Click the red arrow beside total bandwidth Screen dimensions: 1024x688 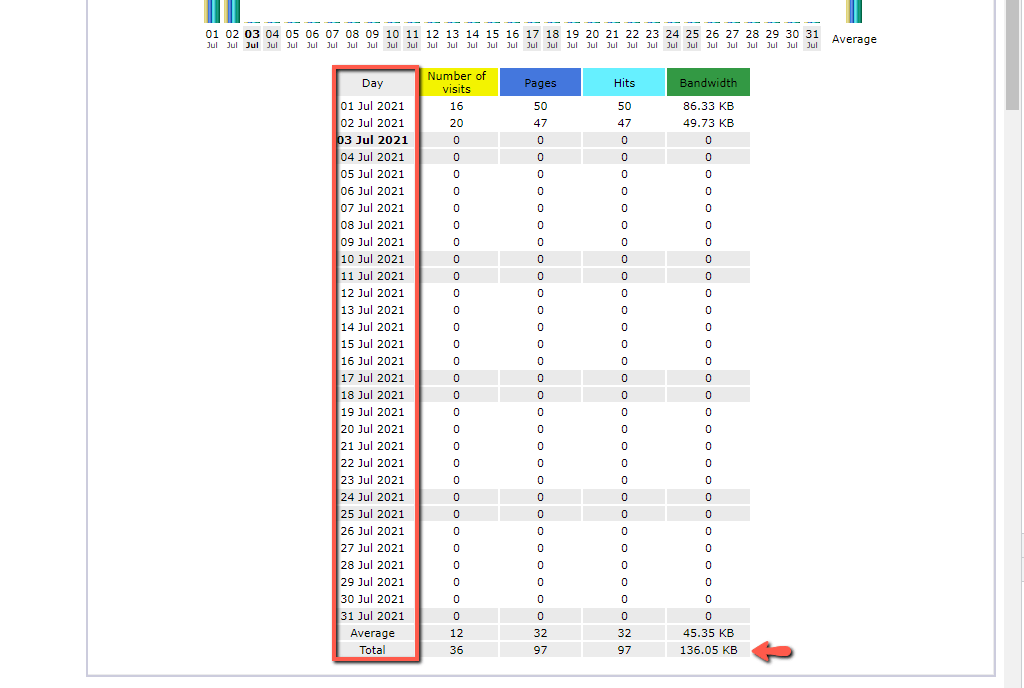pos(775,652)
